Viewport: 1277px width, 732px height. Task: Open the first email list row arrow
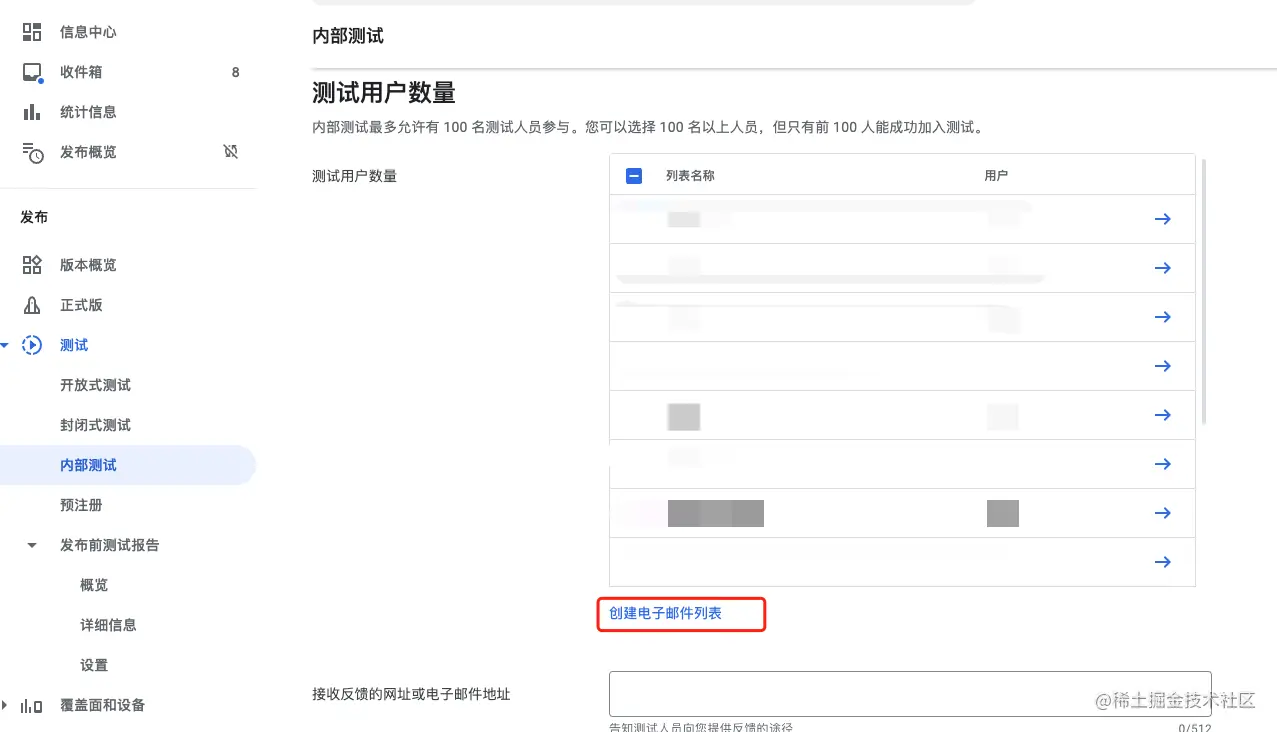coord(1162,219)
